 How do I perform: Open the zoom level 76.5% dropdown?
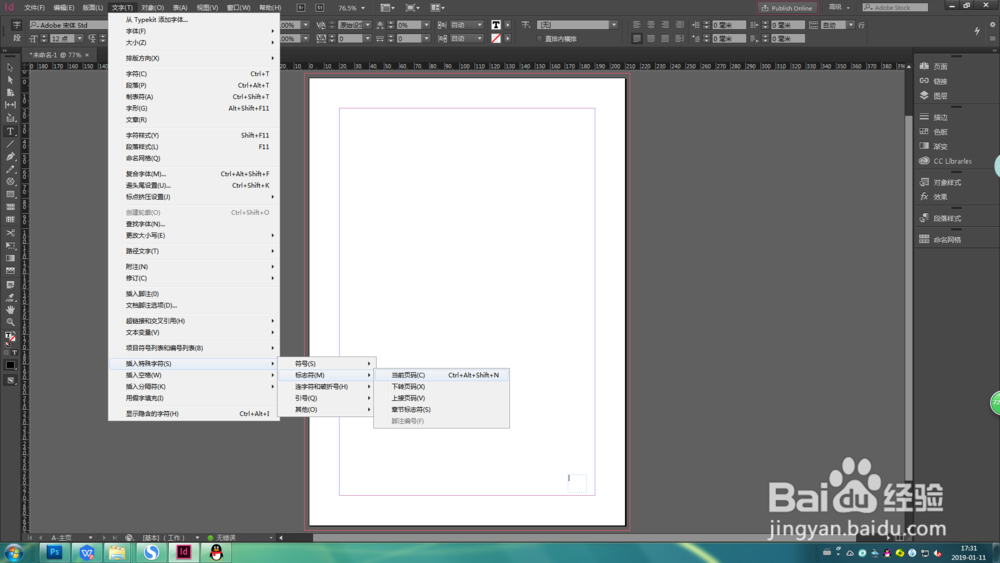coord(363,8)
